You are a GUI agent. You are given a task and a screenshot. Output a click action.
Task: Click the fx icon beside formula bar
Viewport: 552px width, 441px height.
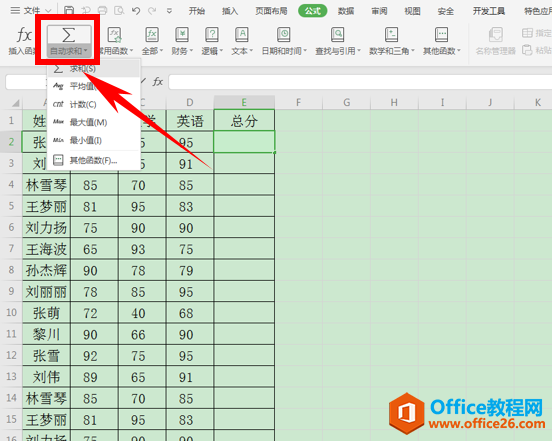click(x=158, y=82)
